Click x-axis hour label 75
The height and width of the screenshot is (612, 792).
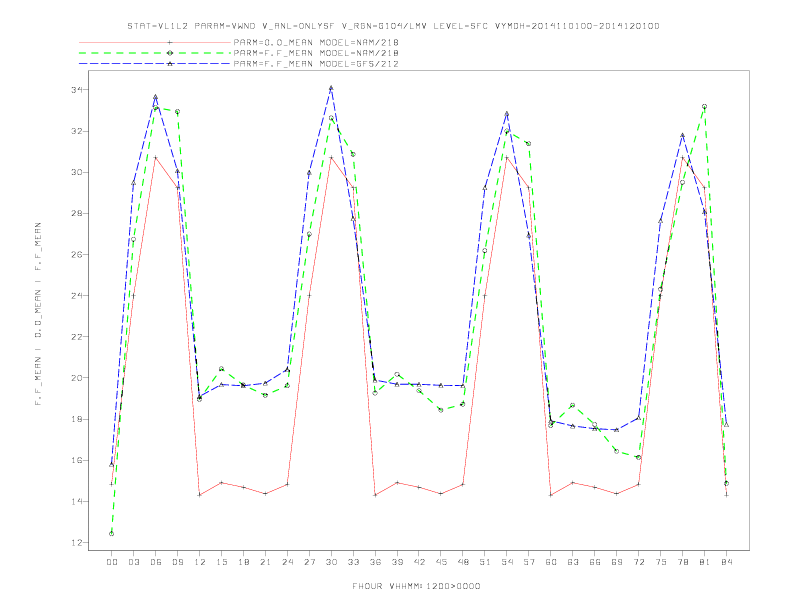click(661, 562)
